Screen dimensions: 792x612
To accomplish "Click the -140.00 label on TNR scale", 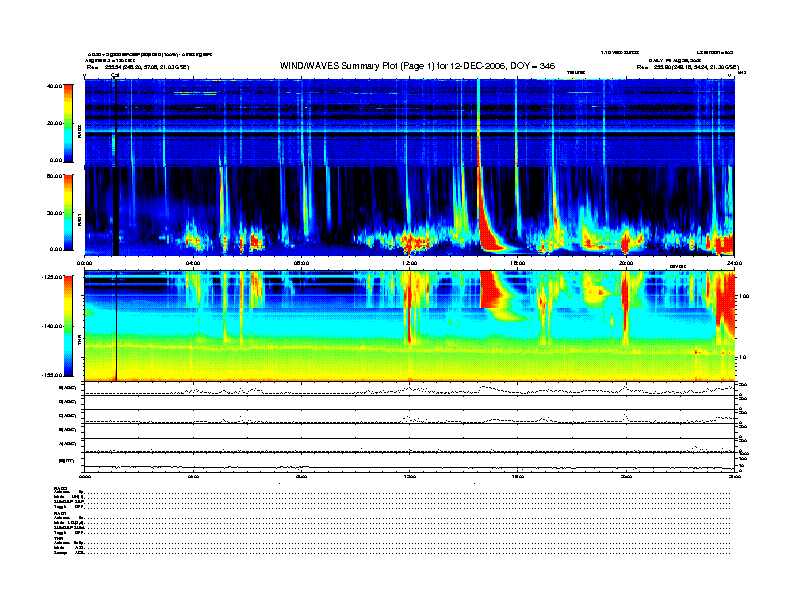I will pyautogui.click(x=52, y=326).
